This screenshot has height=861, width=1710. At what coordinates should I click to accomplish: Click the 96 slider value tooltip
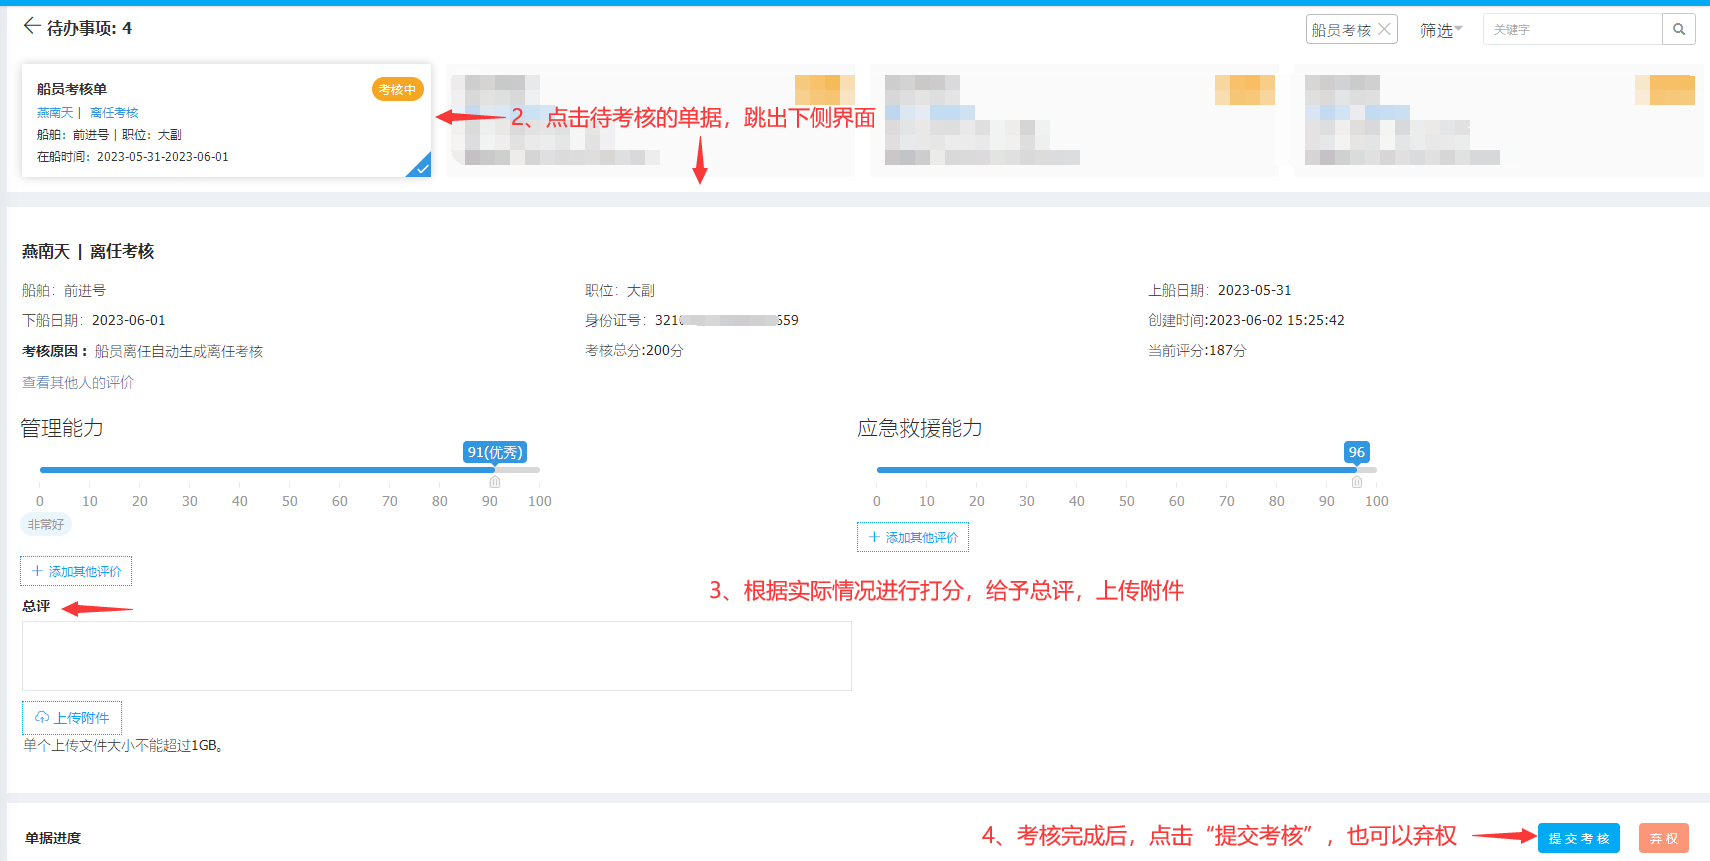pyautogui.click(x=1356, y=452)
